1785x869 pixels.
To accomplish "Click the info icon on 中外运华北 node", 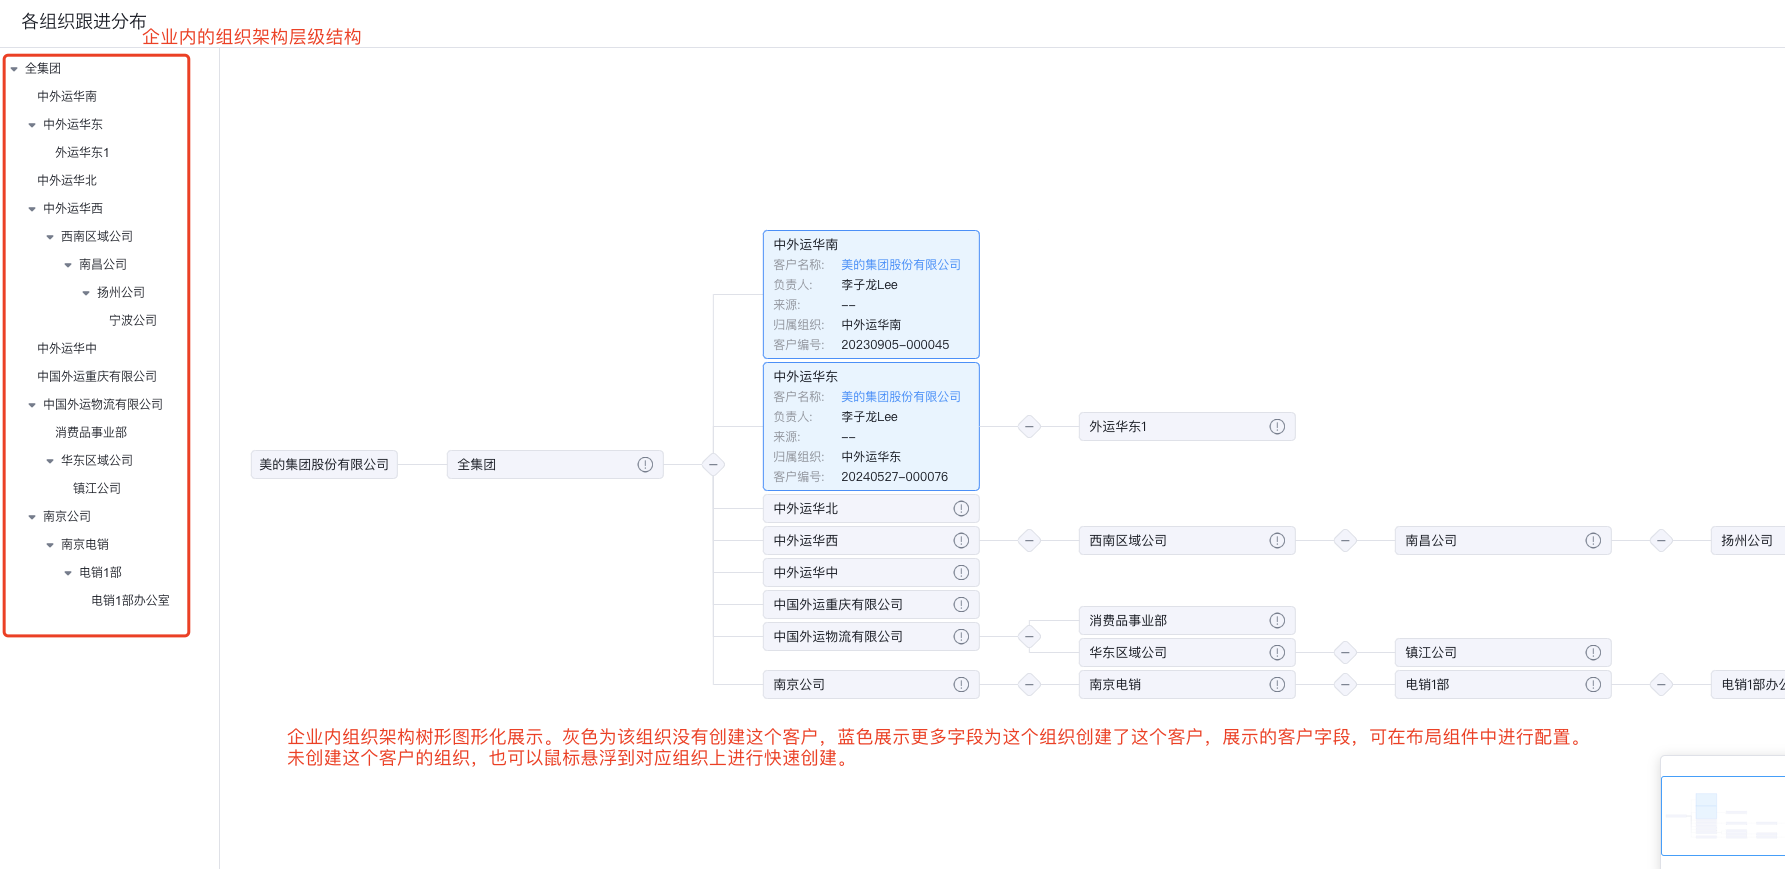I will pos(961,508).
